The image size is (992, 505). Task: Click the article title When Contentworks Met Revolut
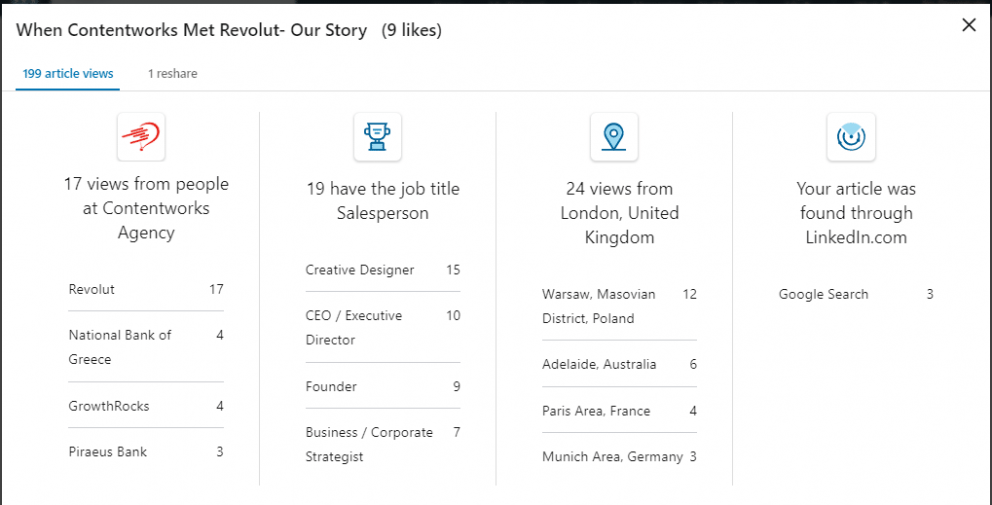coord(192,30)
